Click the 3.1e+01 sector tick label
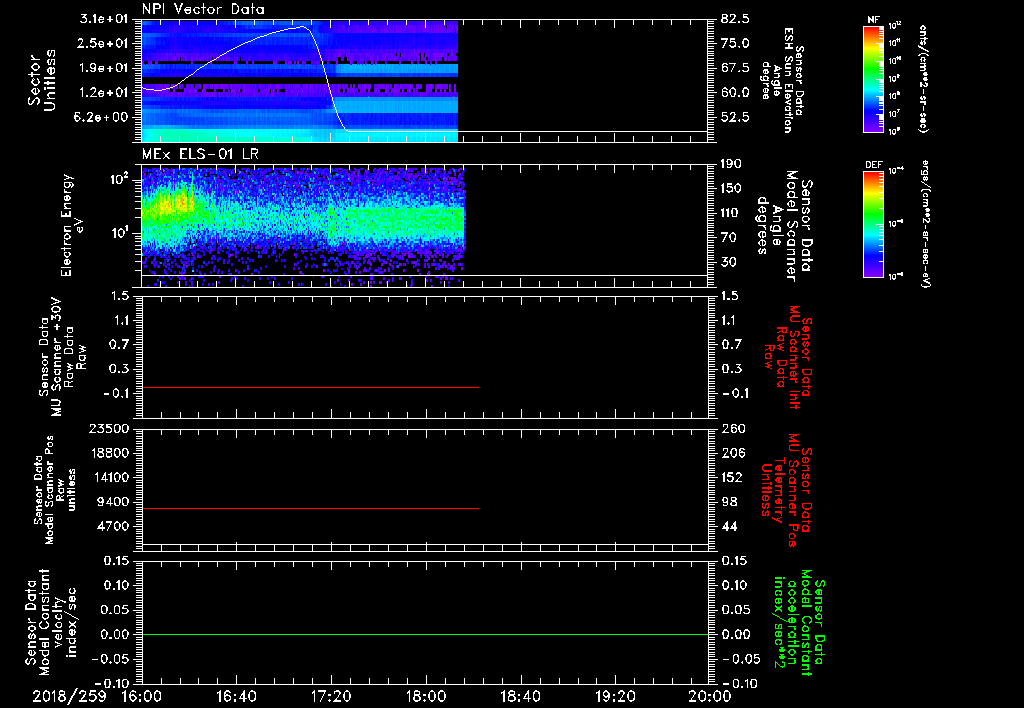The width and height of the screenshot is (1024, 708). 104,19
